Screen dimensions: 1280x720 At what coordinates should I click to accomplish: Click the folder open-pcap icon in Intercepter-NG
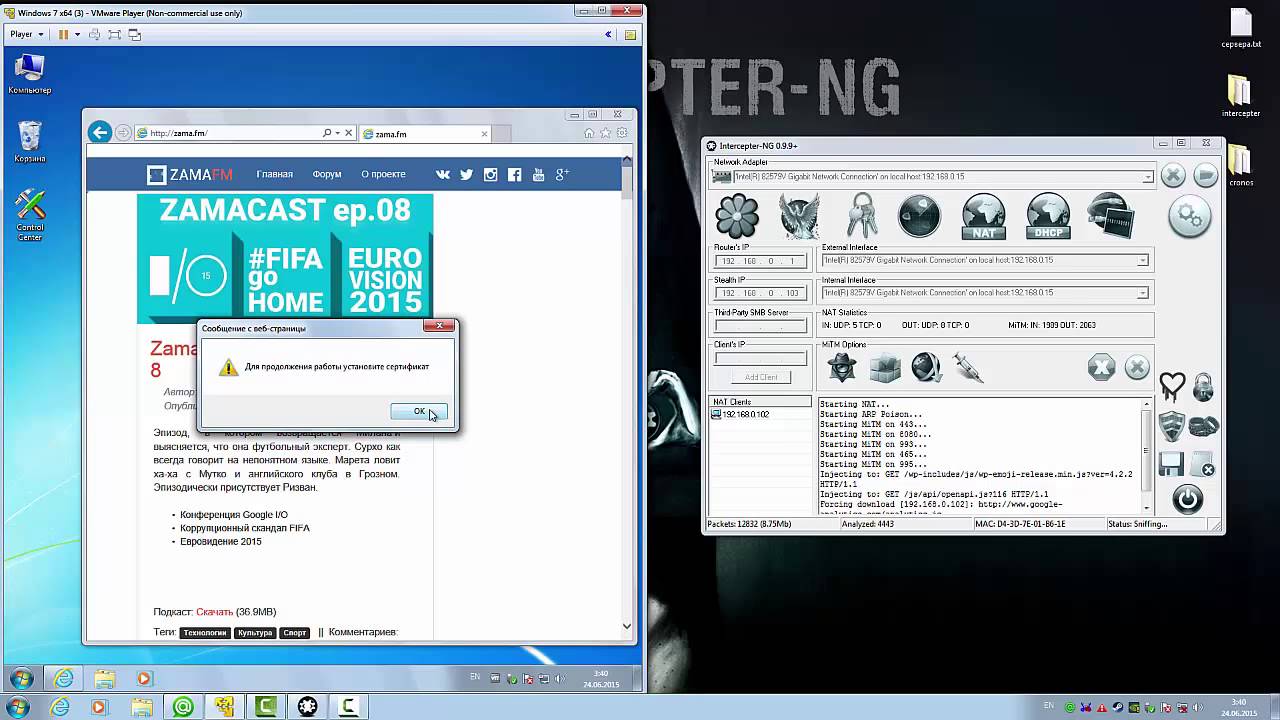1205,176
